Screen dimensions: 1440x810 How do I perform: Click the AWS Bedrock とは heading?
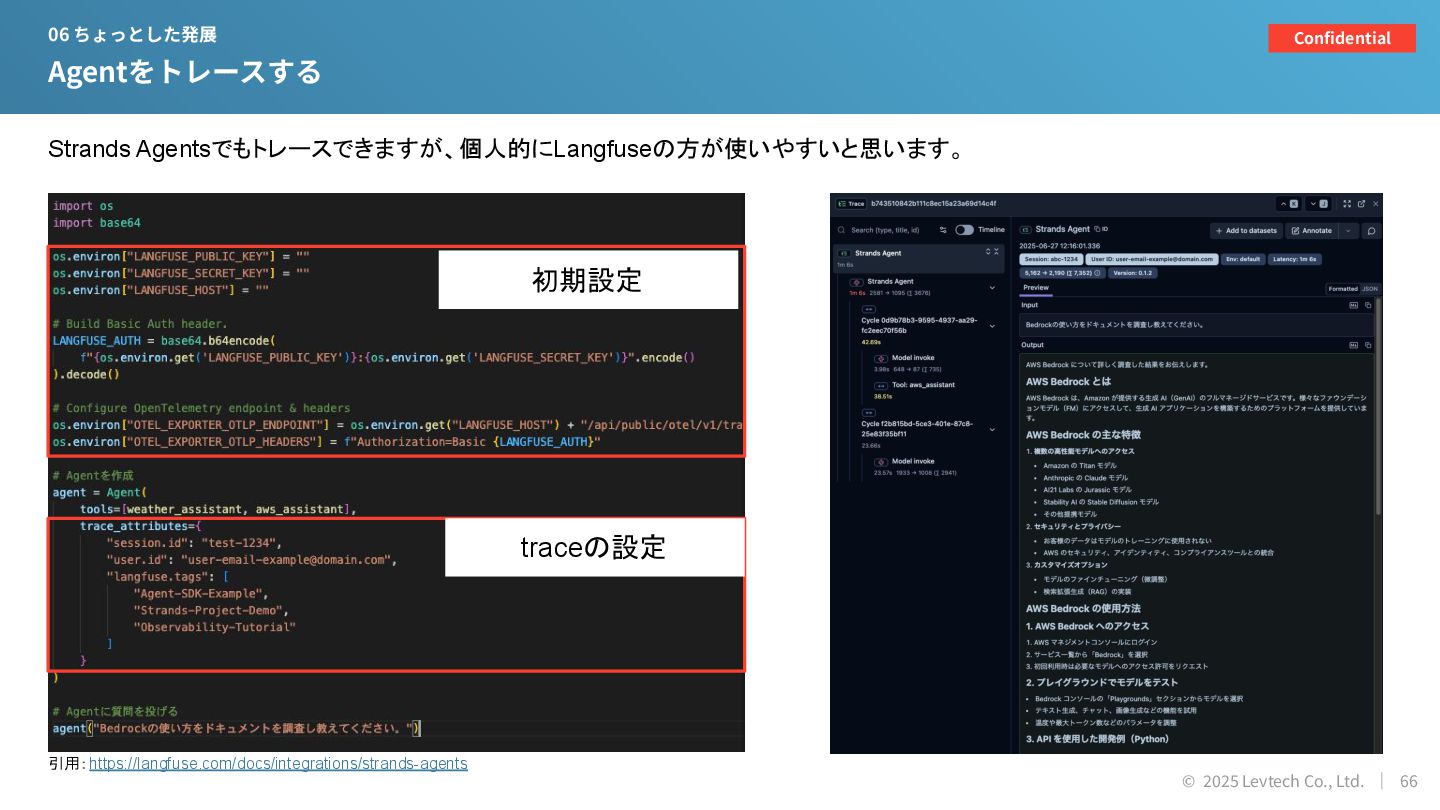click(1068, 381)
